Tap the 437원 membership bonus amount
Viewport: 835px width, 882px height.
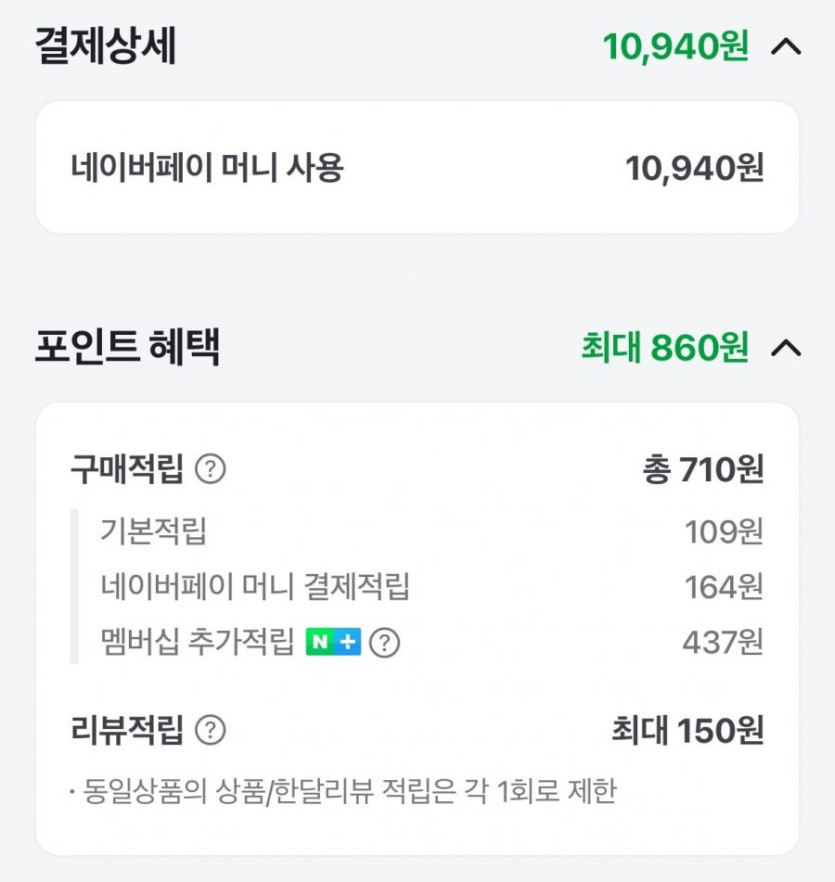[x=722, y=642]
